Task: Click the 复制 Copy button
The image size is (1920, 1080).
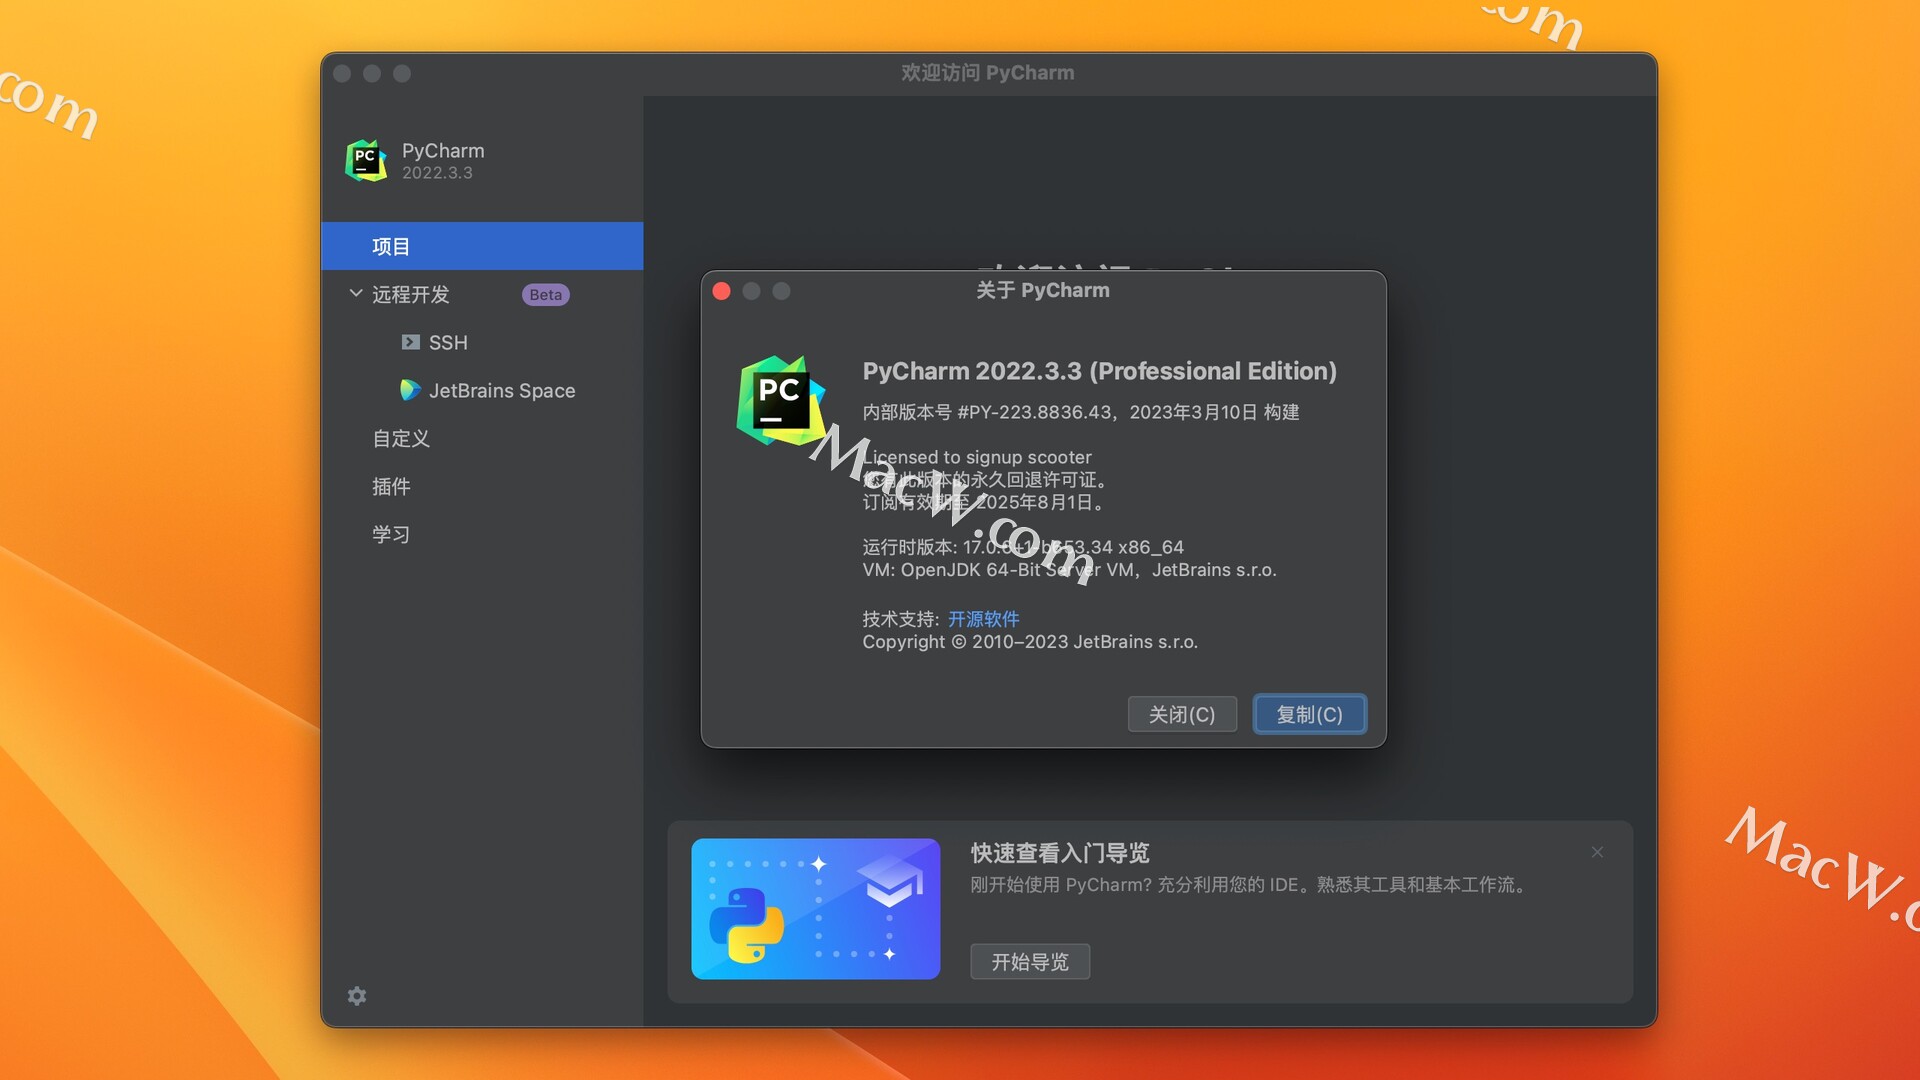Action: [1308, 712]
